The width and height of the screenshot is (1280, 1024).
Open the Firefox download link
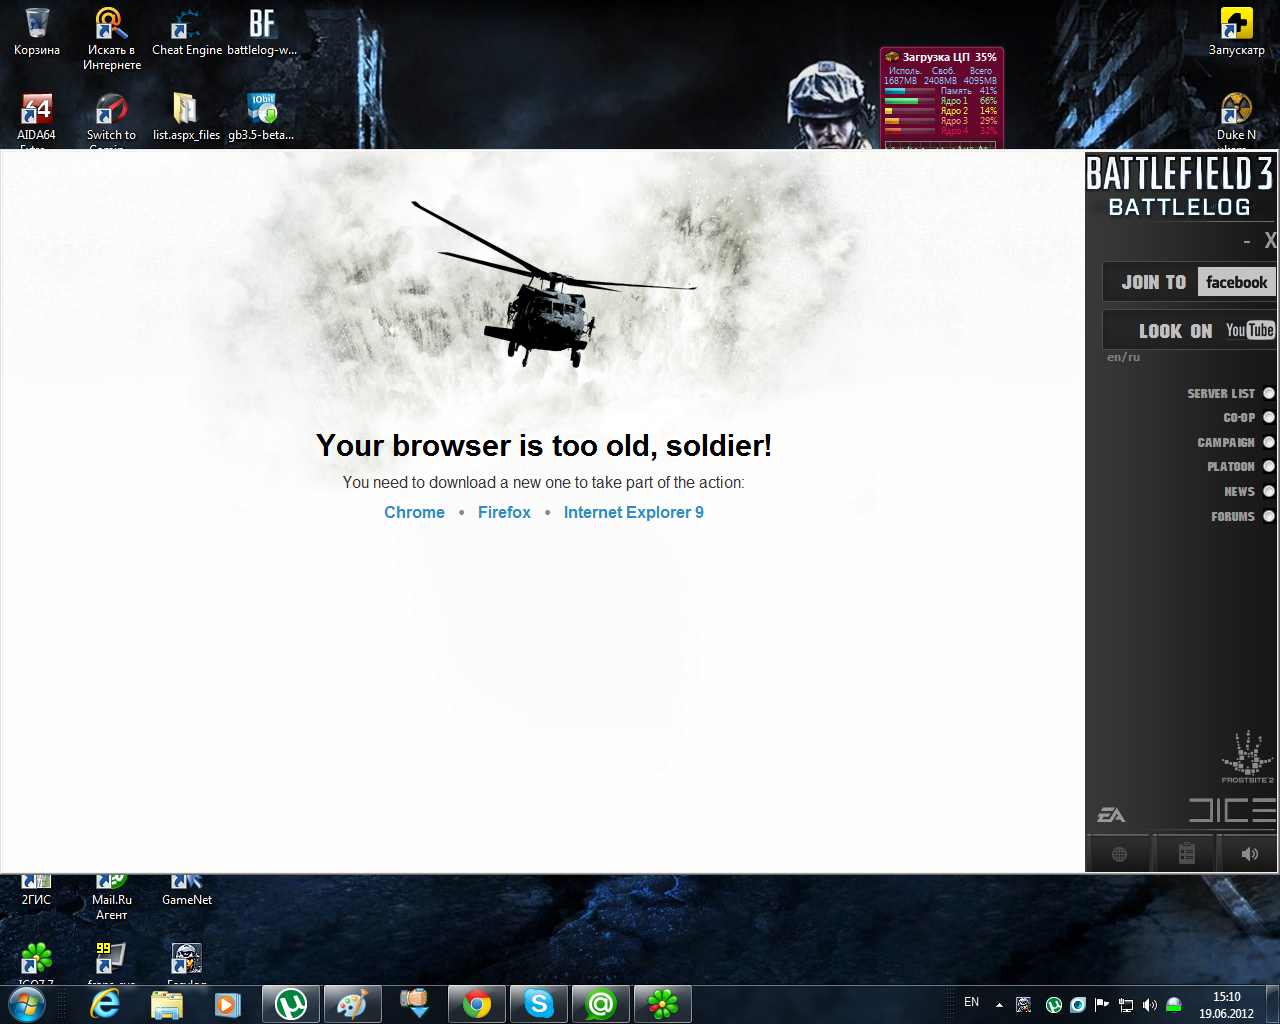[x=504, y=512]
